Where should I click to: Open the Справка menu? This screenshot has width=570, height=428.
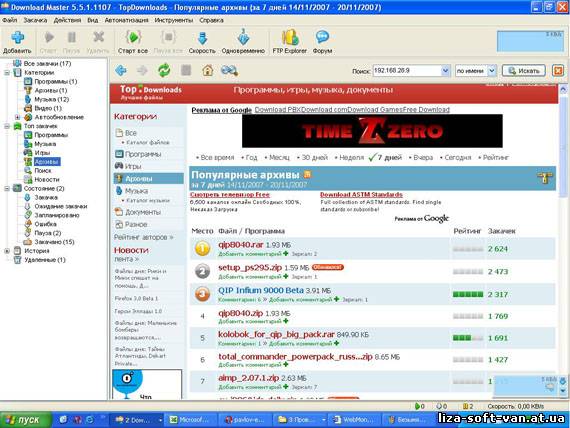pyautogui.click(x=211, y=20)
